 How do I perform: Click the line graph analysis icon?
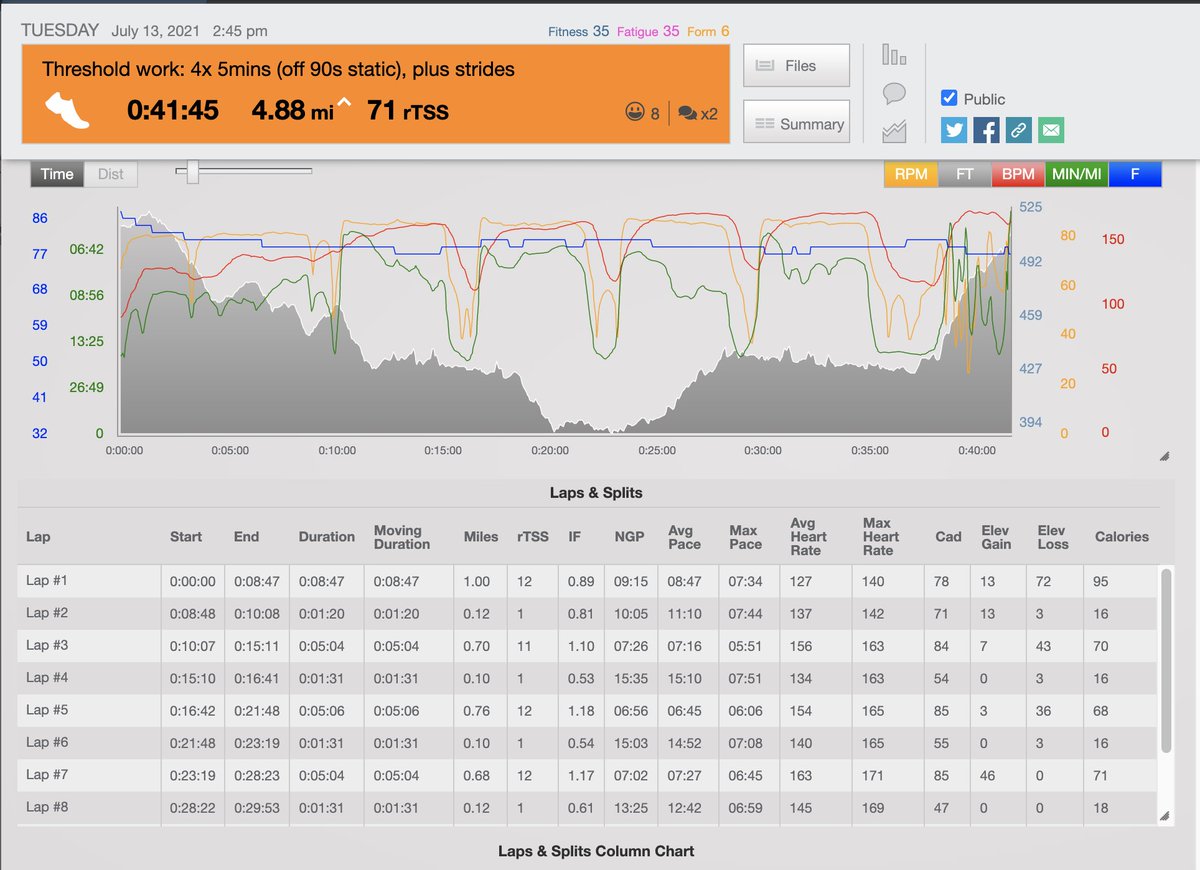pyautogui.click(x=893, y=130)
